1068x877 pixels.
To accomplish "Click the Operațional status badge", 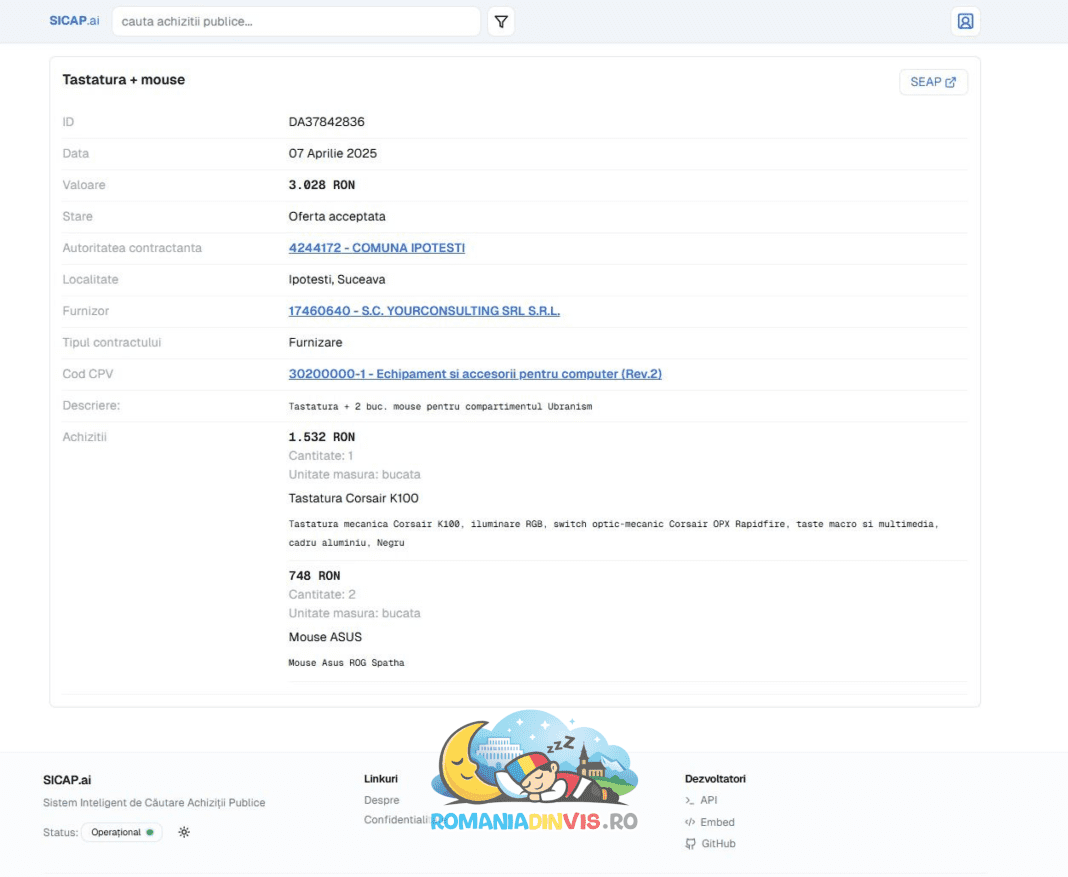I will 122,832.
